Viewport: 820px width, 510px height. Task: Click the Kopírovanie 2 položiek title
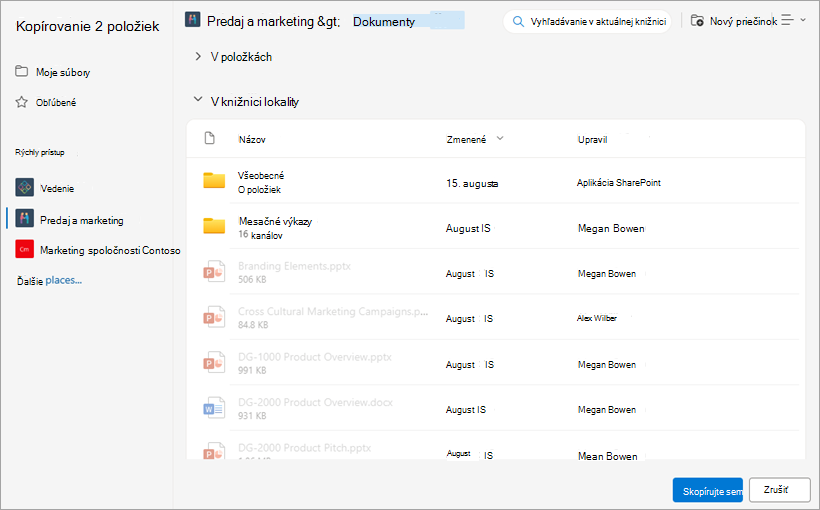pyautogui.click(x=87, y=26)
